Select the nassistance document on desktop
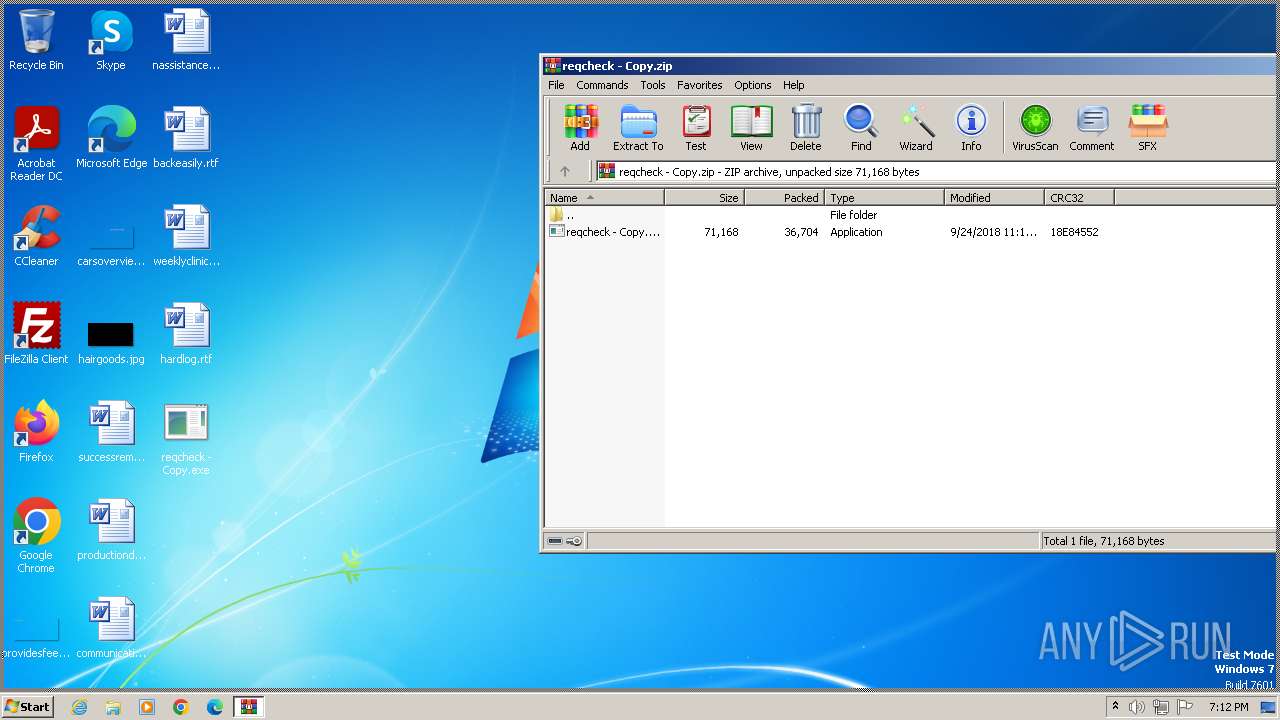The width and height of the screenshot is (1280, 720). pos(186,41)
